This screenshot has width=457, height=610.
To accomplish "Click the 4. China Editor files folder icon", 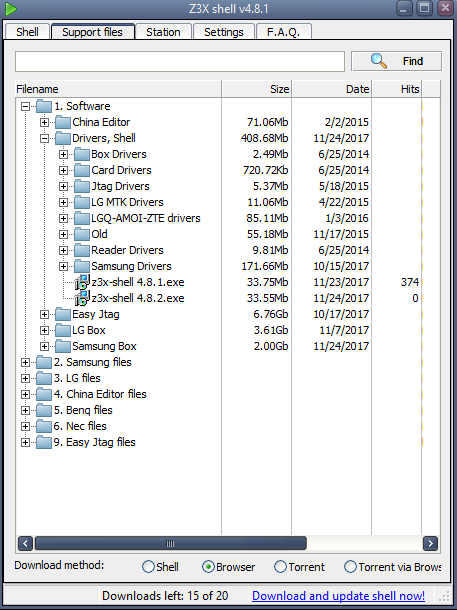I will point(44,394).
